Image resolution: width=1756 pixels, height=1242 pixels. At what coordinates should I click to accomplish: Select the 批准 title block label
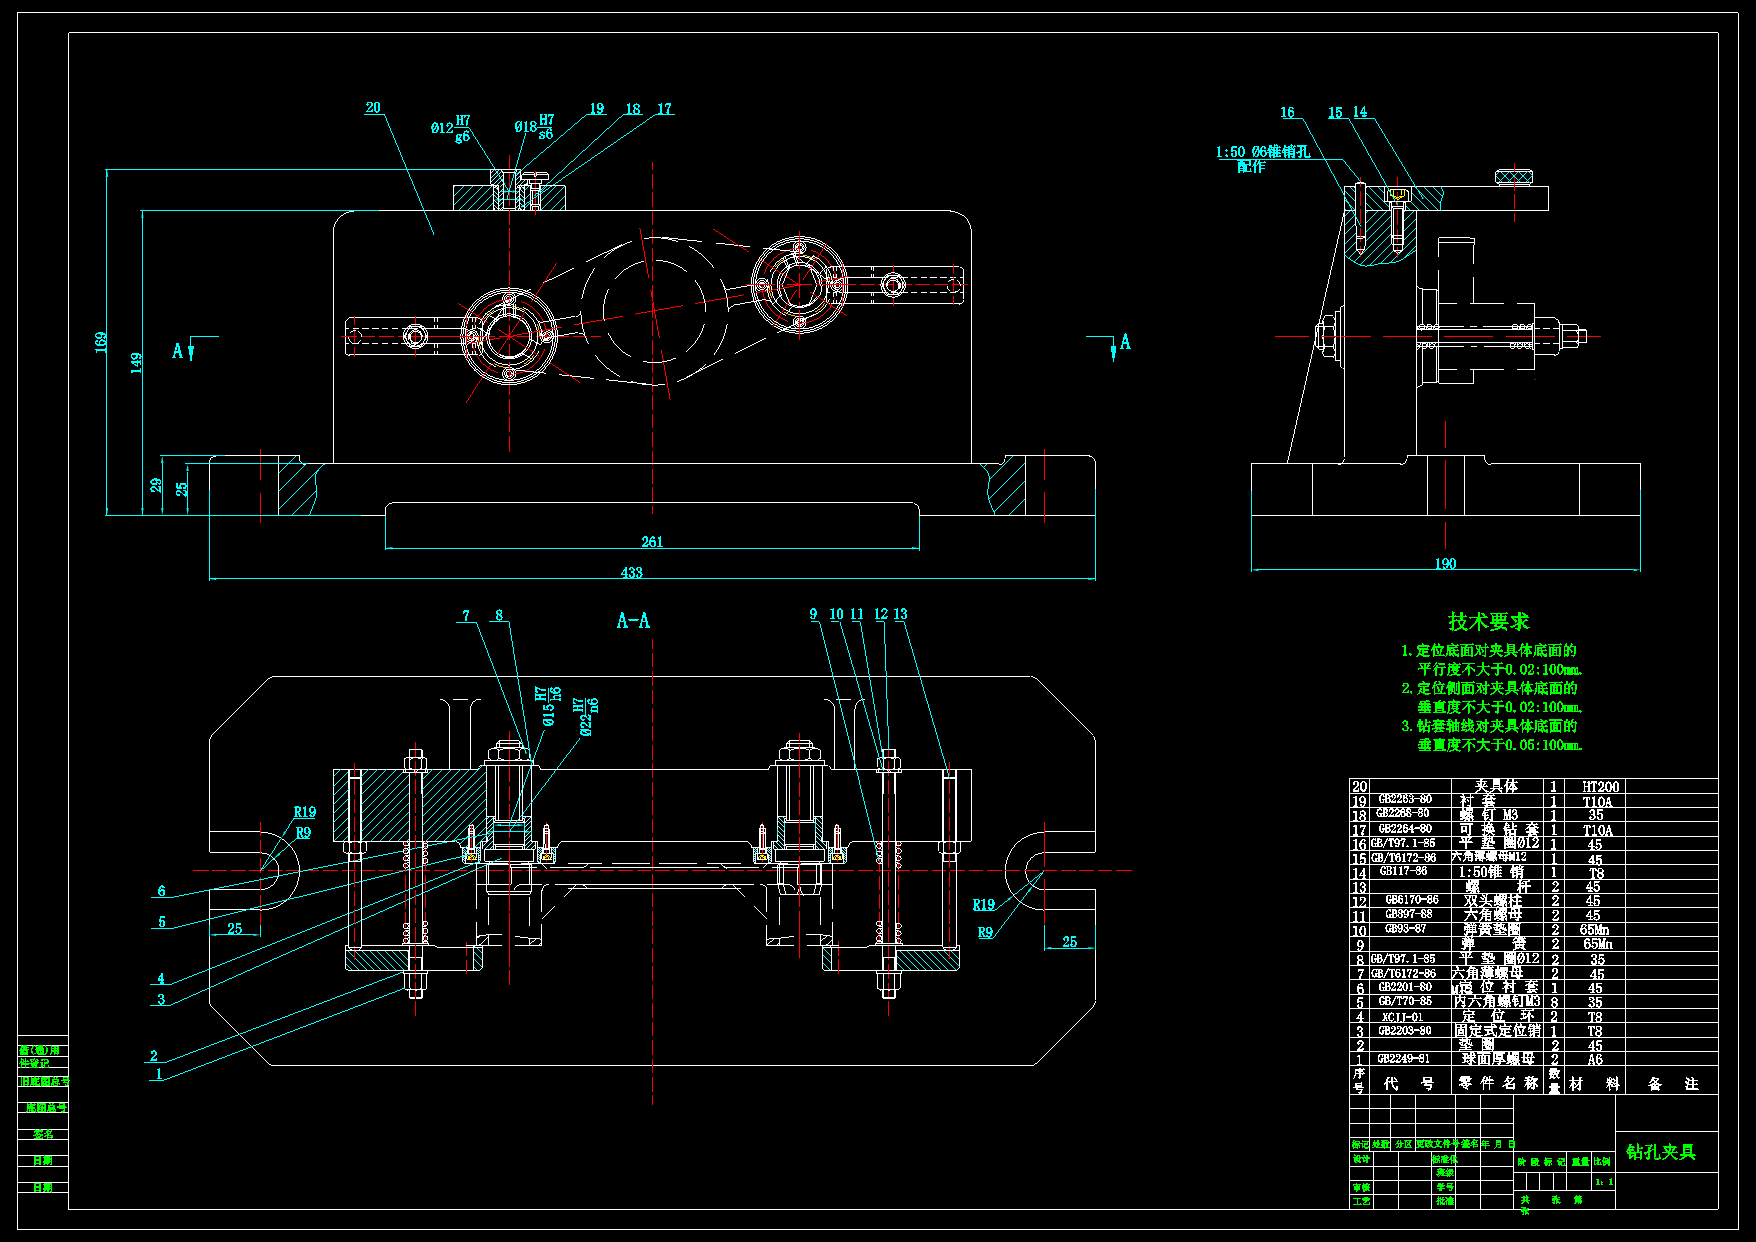click(1445, 1201)
